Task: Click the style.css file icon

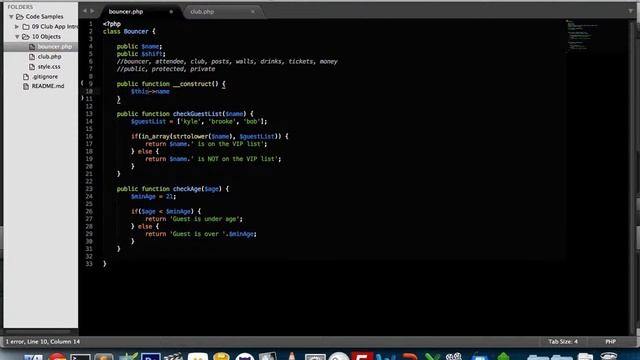Action: (x=32, y=67)
